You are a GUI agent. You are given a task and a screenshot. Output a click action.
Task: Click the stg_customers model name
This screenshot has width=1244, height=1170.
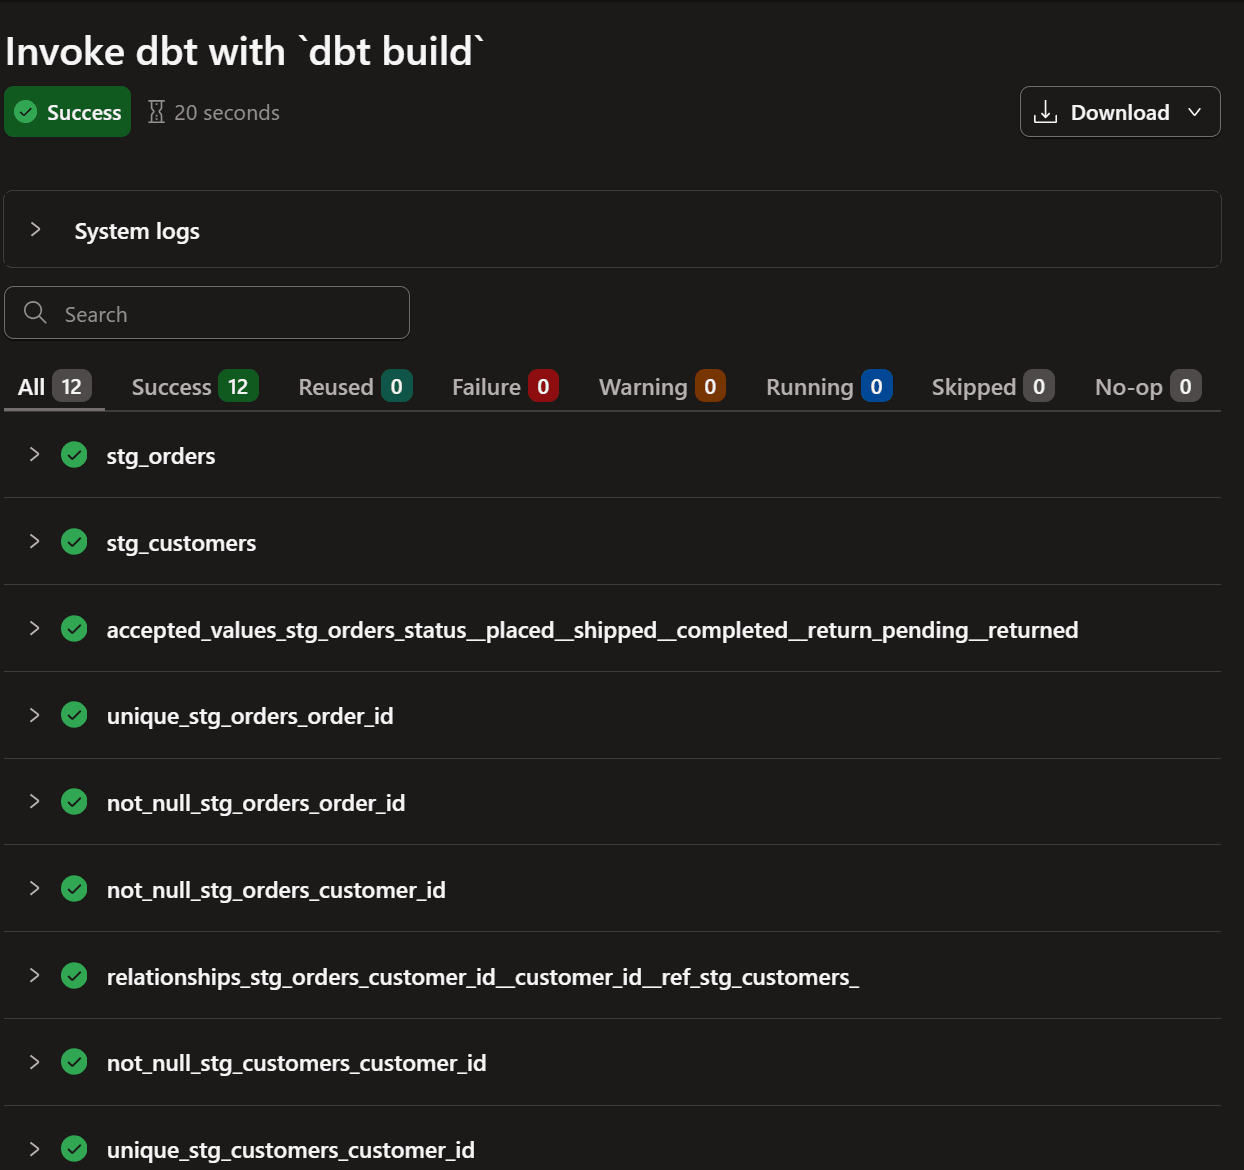(181, 543)
